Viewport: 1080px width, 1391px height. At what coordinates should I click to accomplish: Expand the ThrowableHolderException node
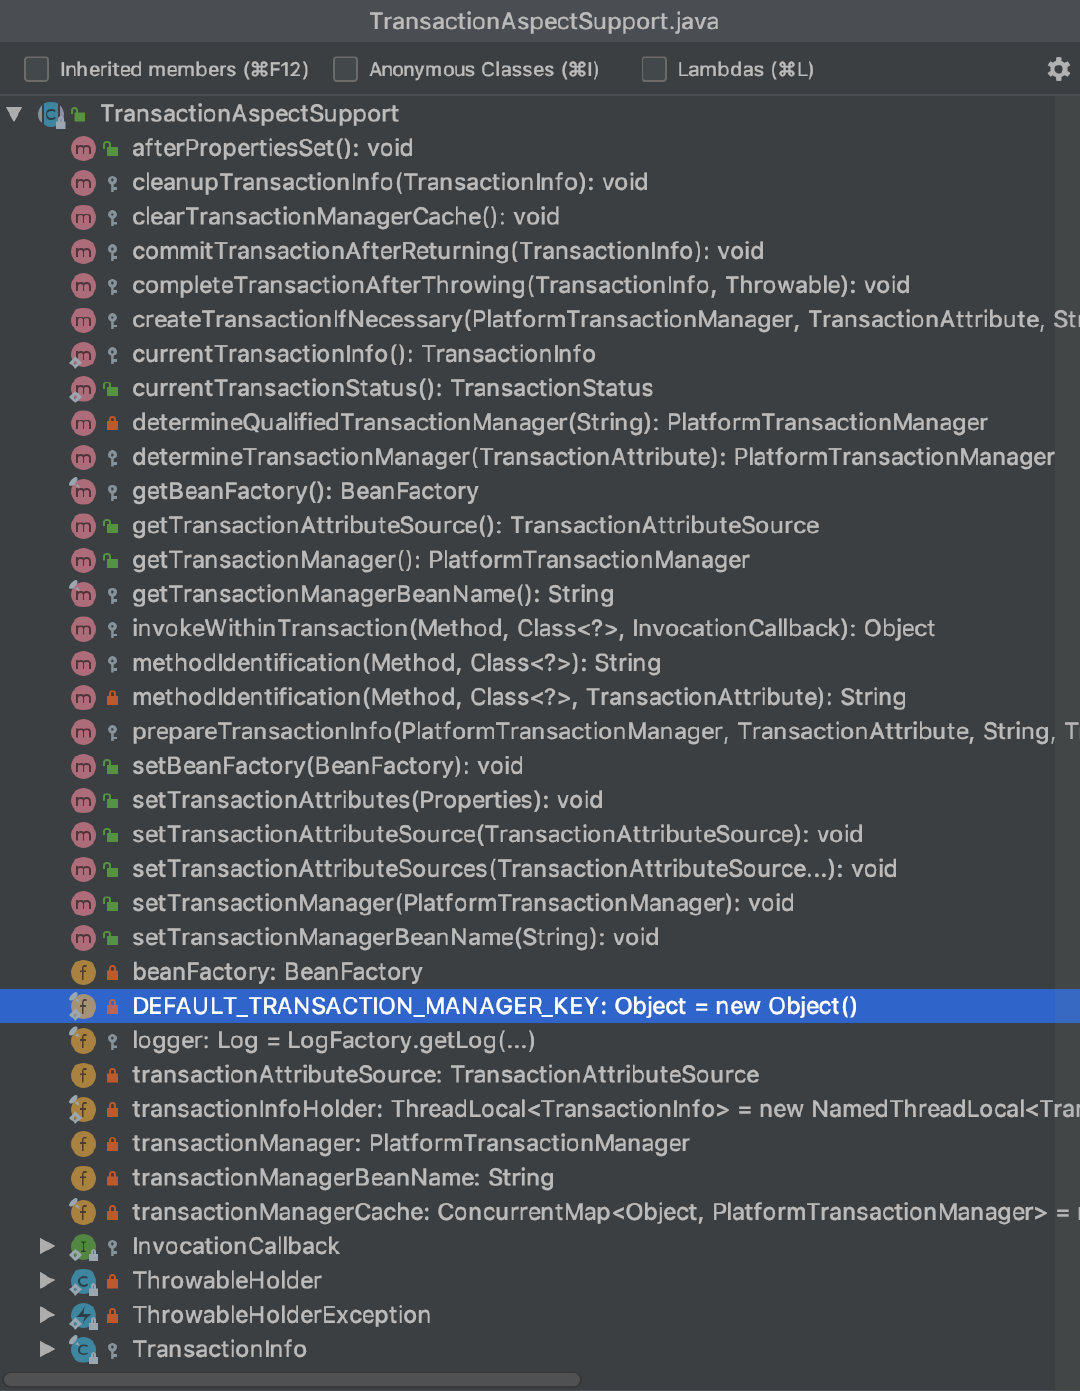(x=47, y=1315)
